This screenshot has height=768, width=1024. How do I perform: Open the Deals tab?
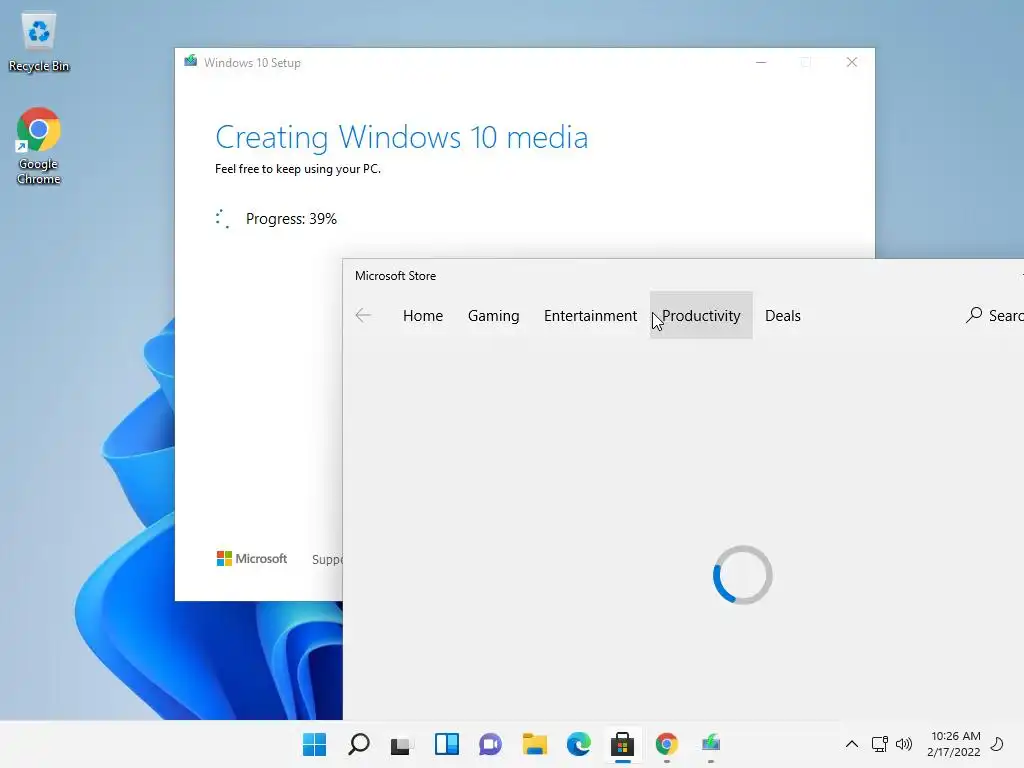[x=782, y=315]
